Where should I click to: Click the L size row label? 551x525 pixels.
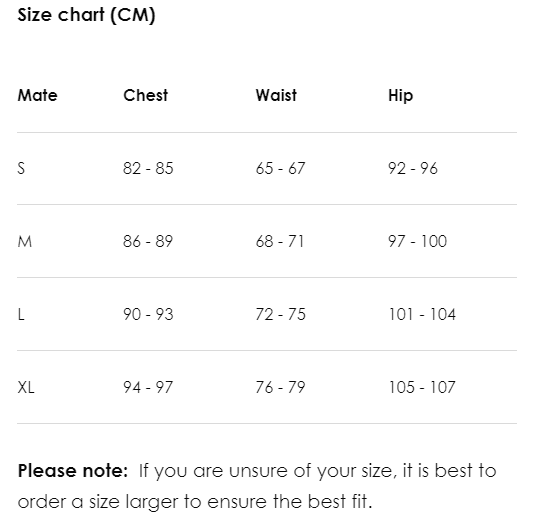tap(21, 315)
